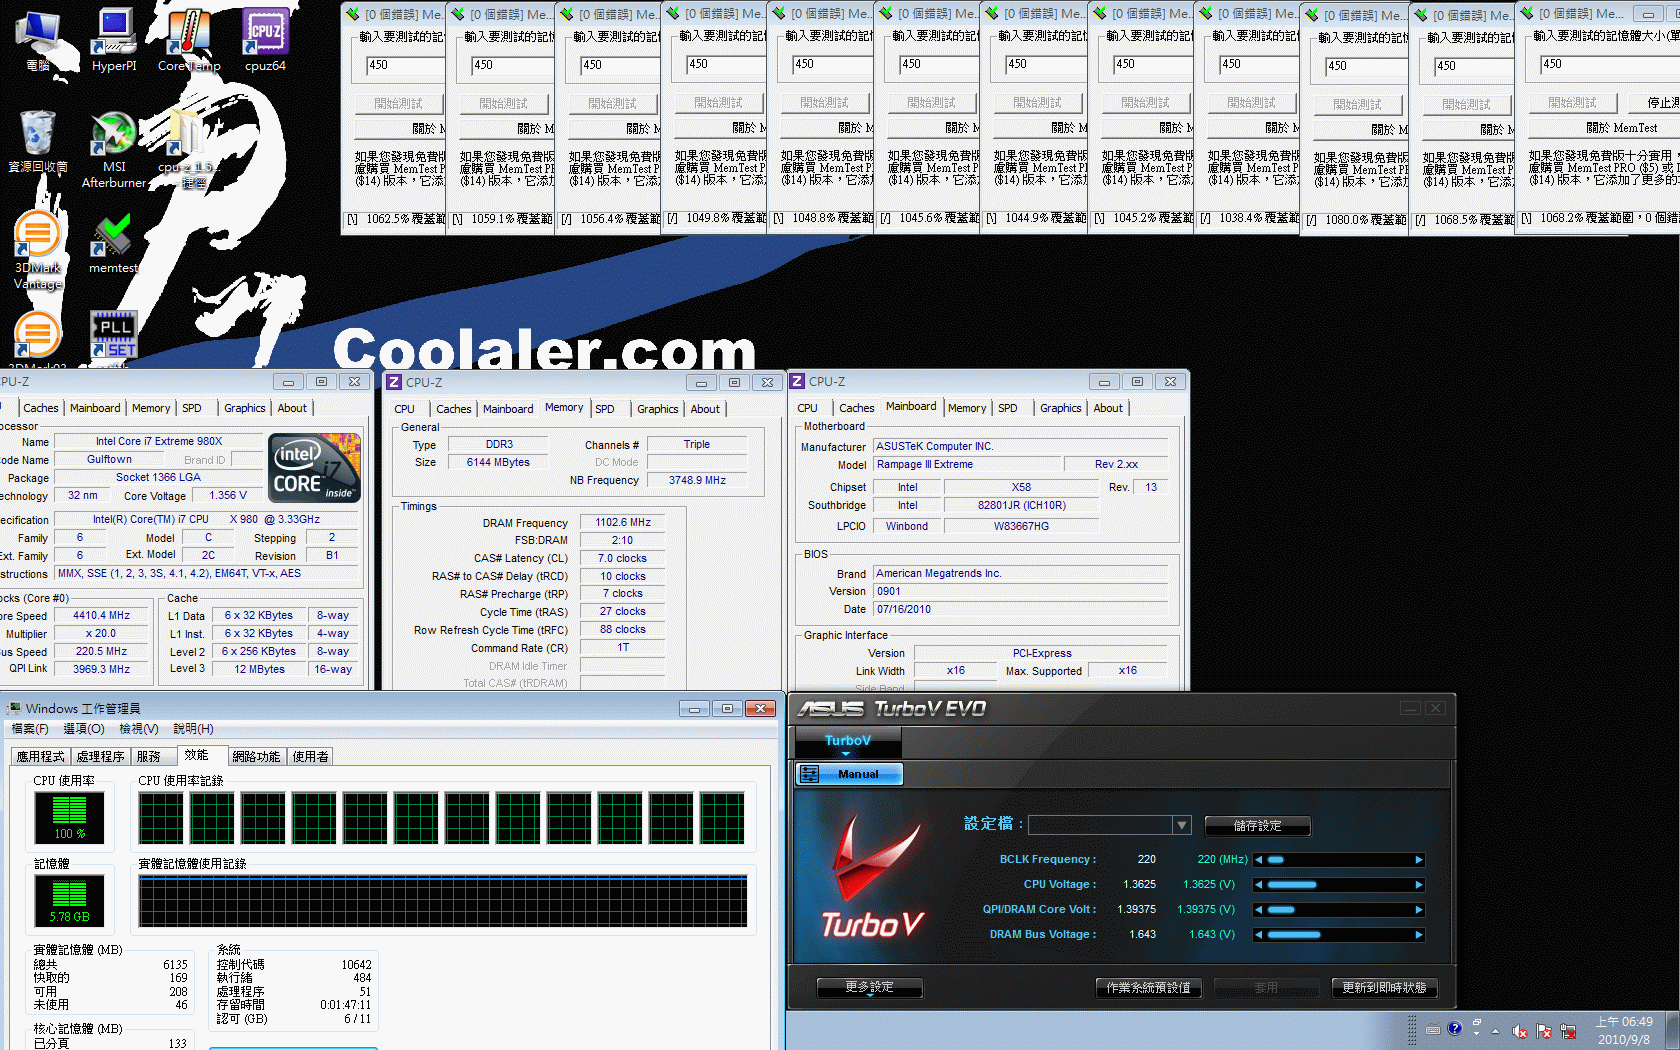The width and height of the screenshot is (1680, 1050).
Task: Increase BCLK Frequency with the right arrow
Action: point(1419,860)
